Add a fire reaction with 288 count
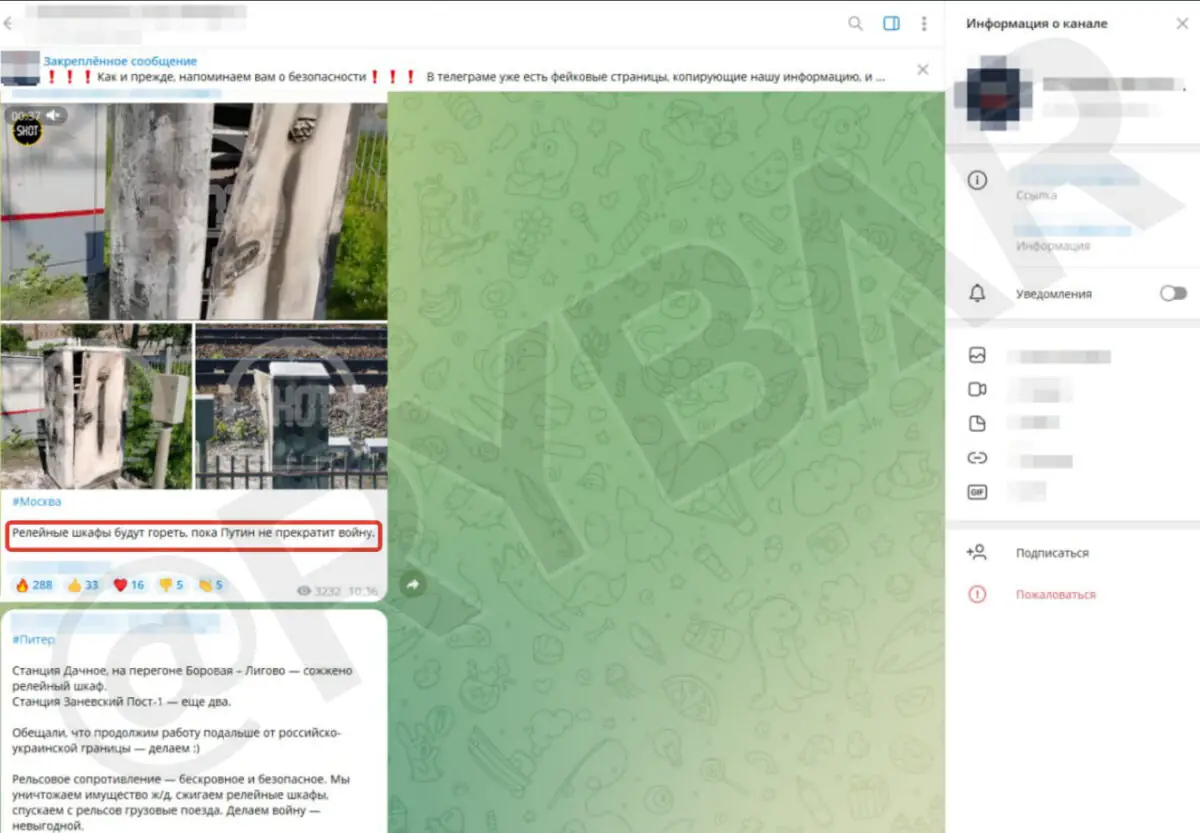1200x833 pixels. point(33,585)
